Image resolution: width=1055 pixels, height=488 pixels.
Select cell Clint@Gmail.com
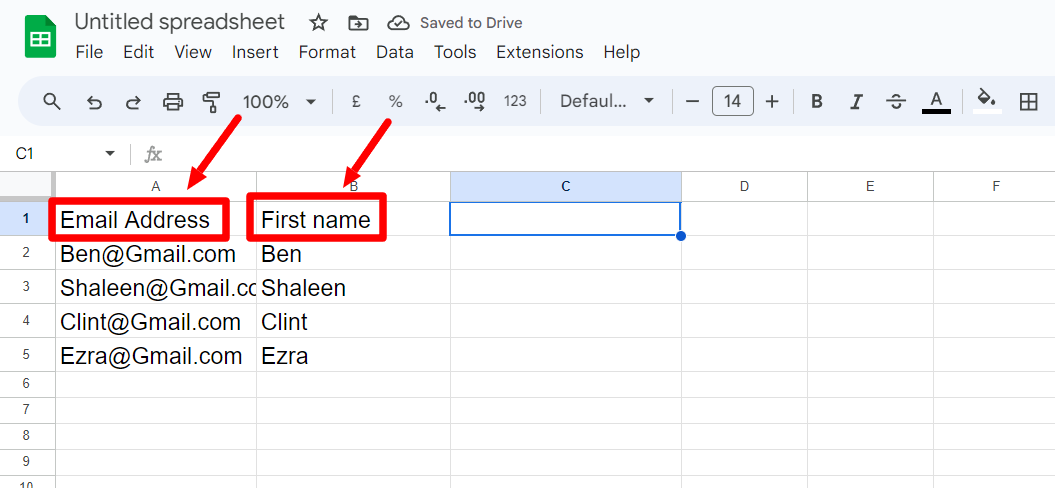pos(156,321)
